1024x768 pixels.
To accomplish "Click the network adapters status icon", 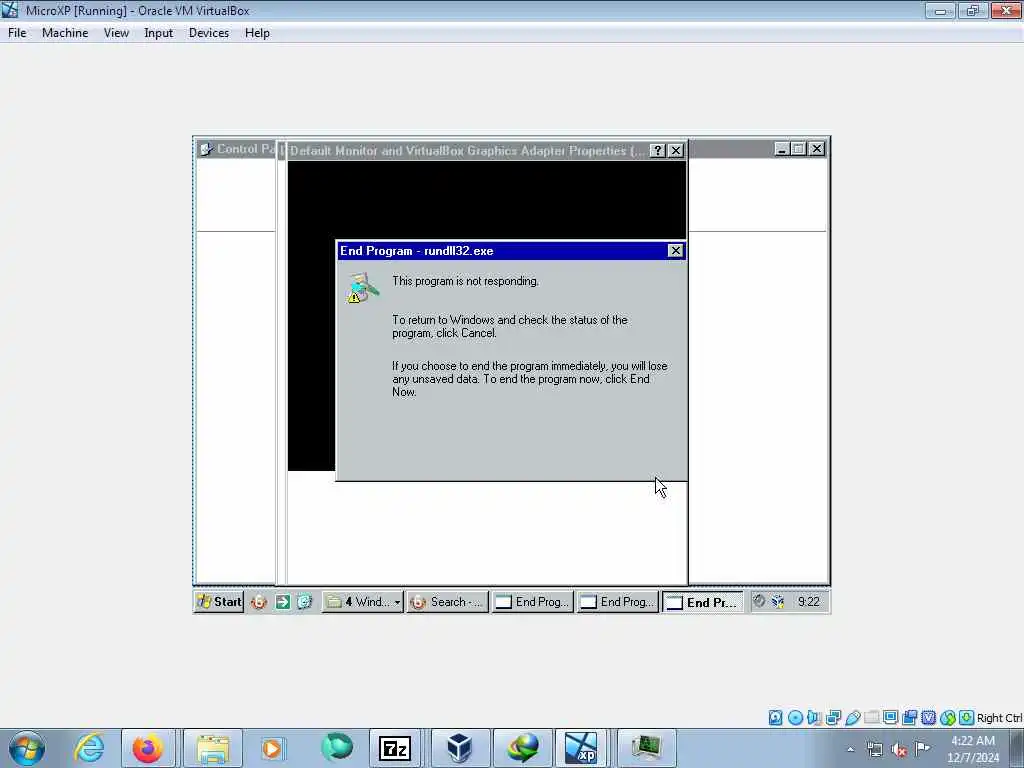I will (833, 718).
